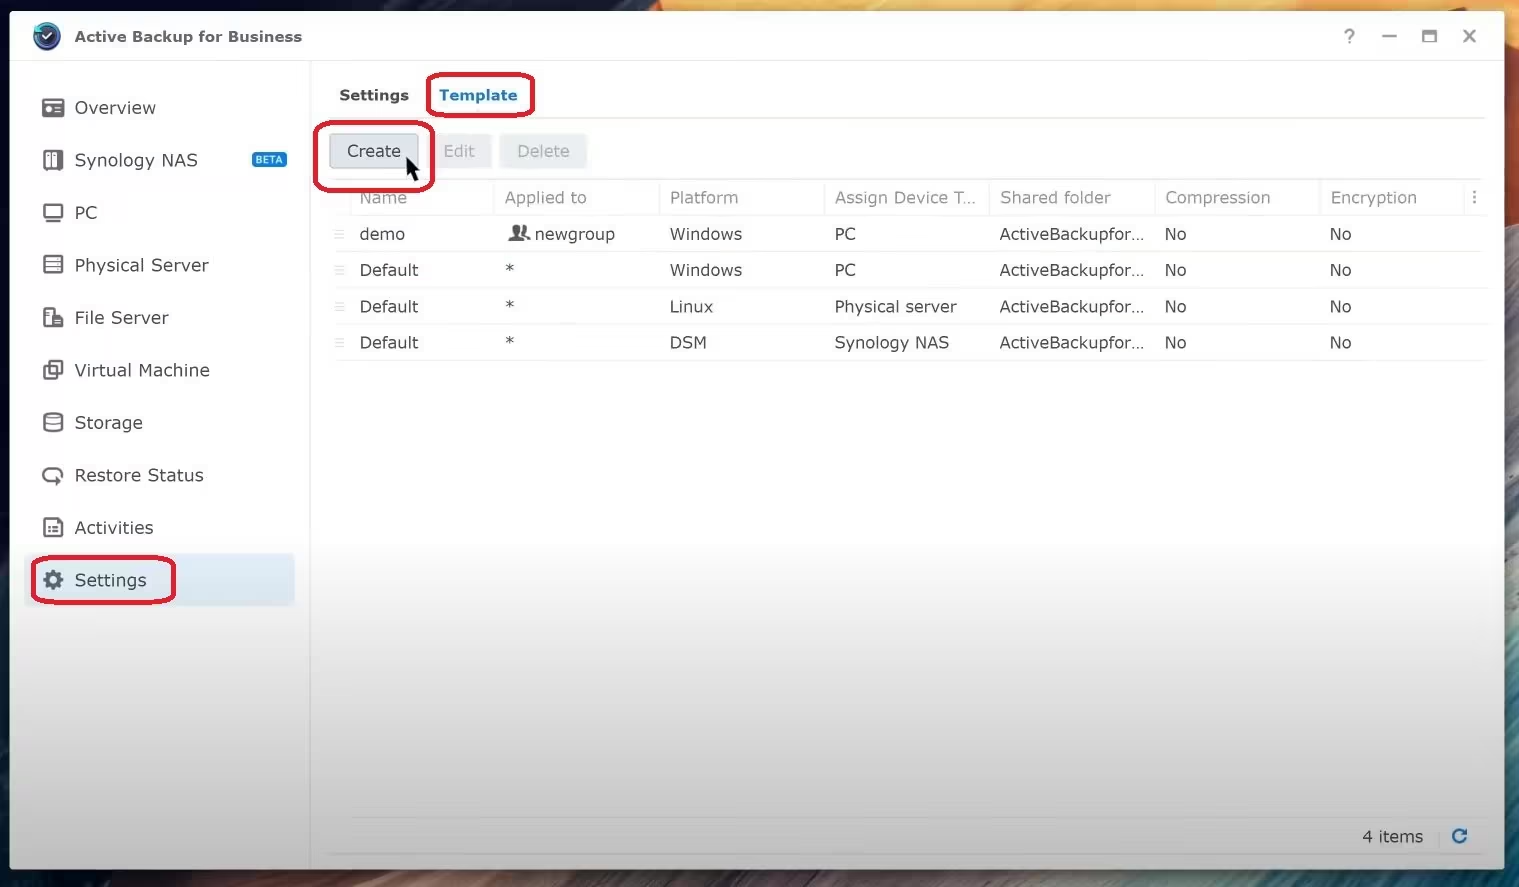This screenshot has width=1519, height=887.
Task: Minimize the Active Backup for Business window
Action: (x=1389, y=36)
